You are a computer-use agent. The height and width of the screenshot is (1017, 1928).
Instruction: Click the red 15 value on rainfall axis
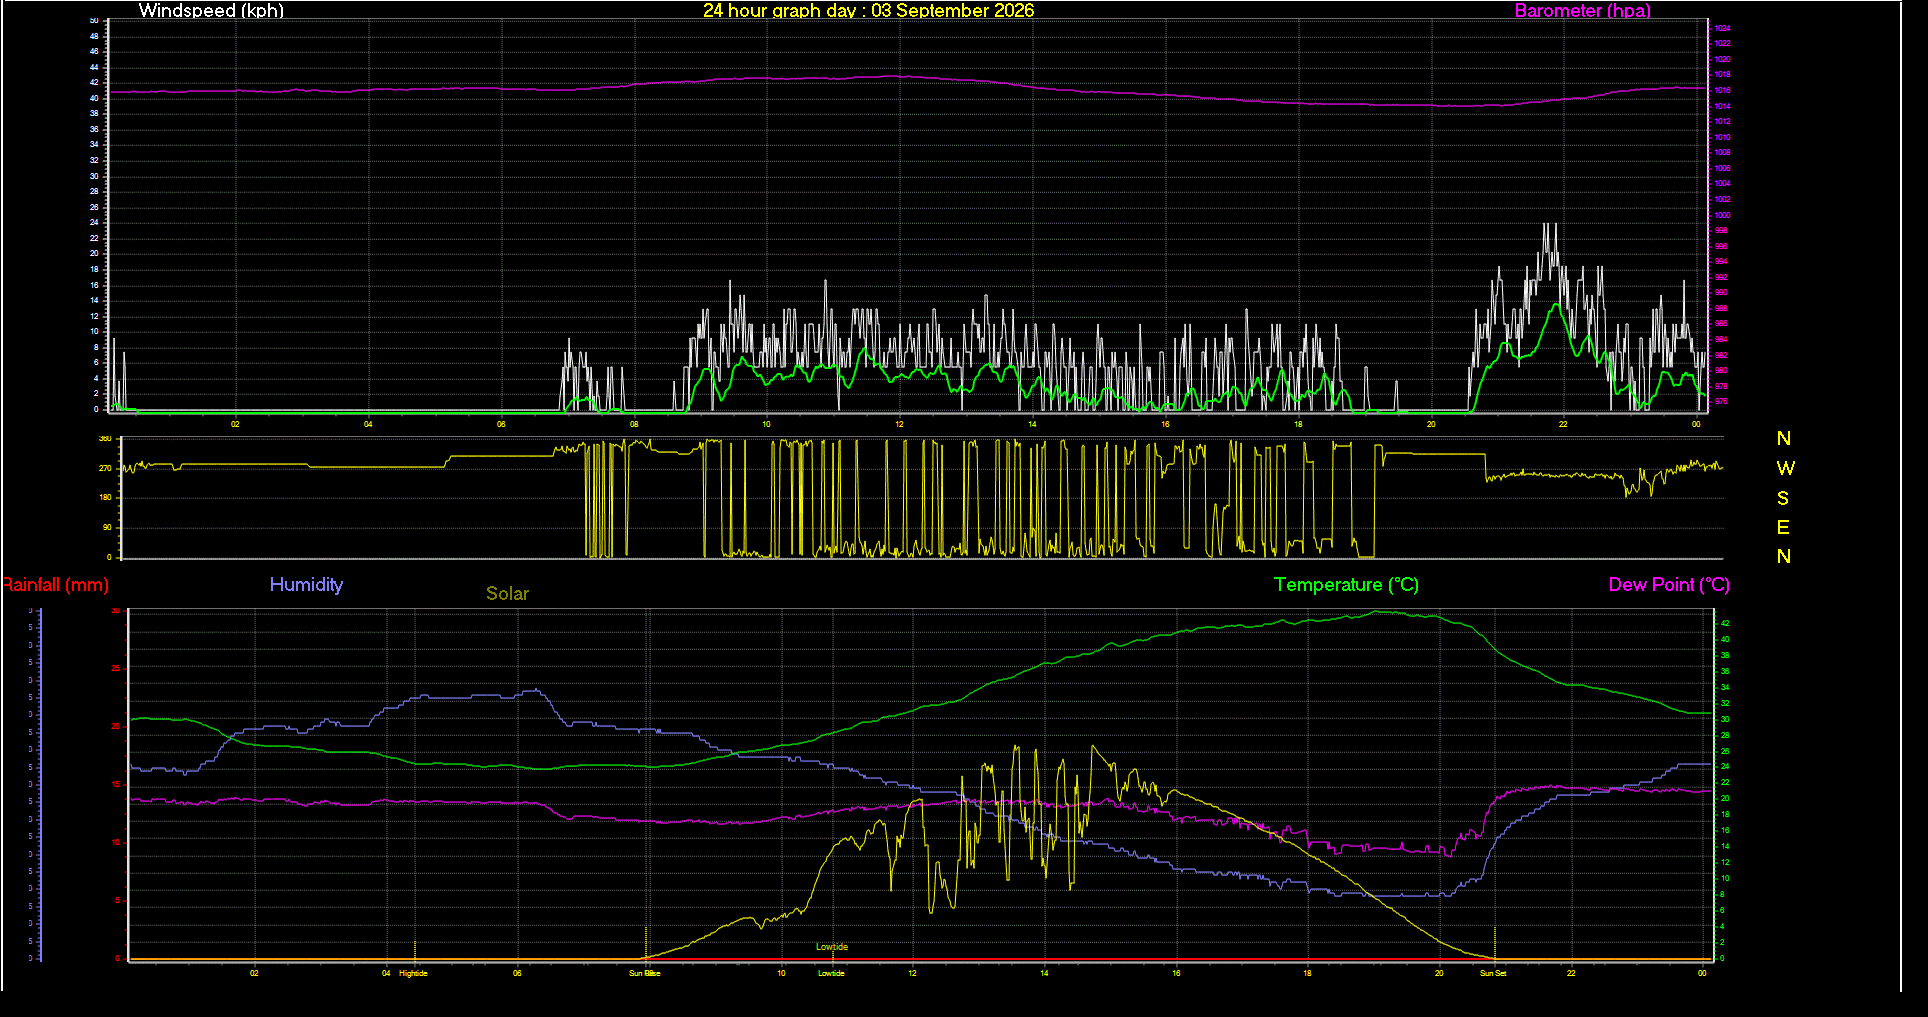(x=115, y=784)
